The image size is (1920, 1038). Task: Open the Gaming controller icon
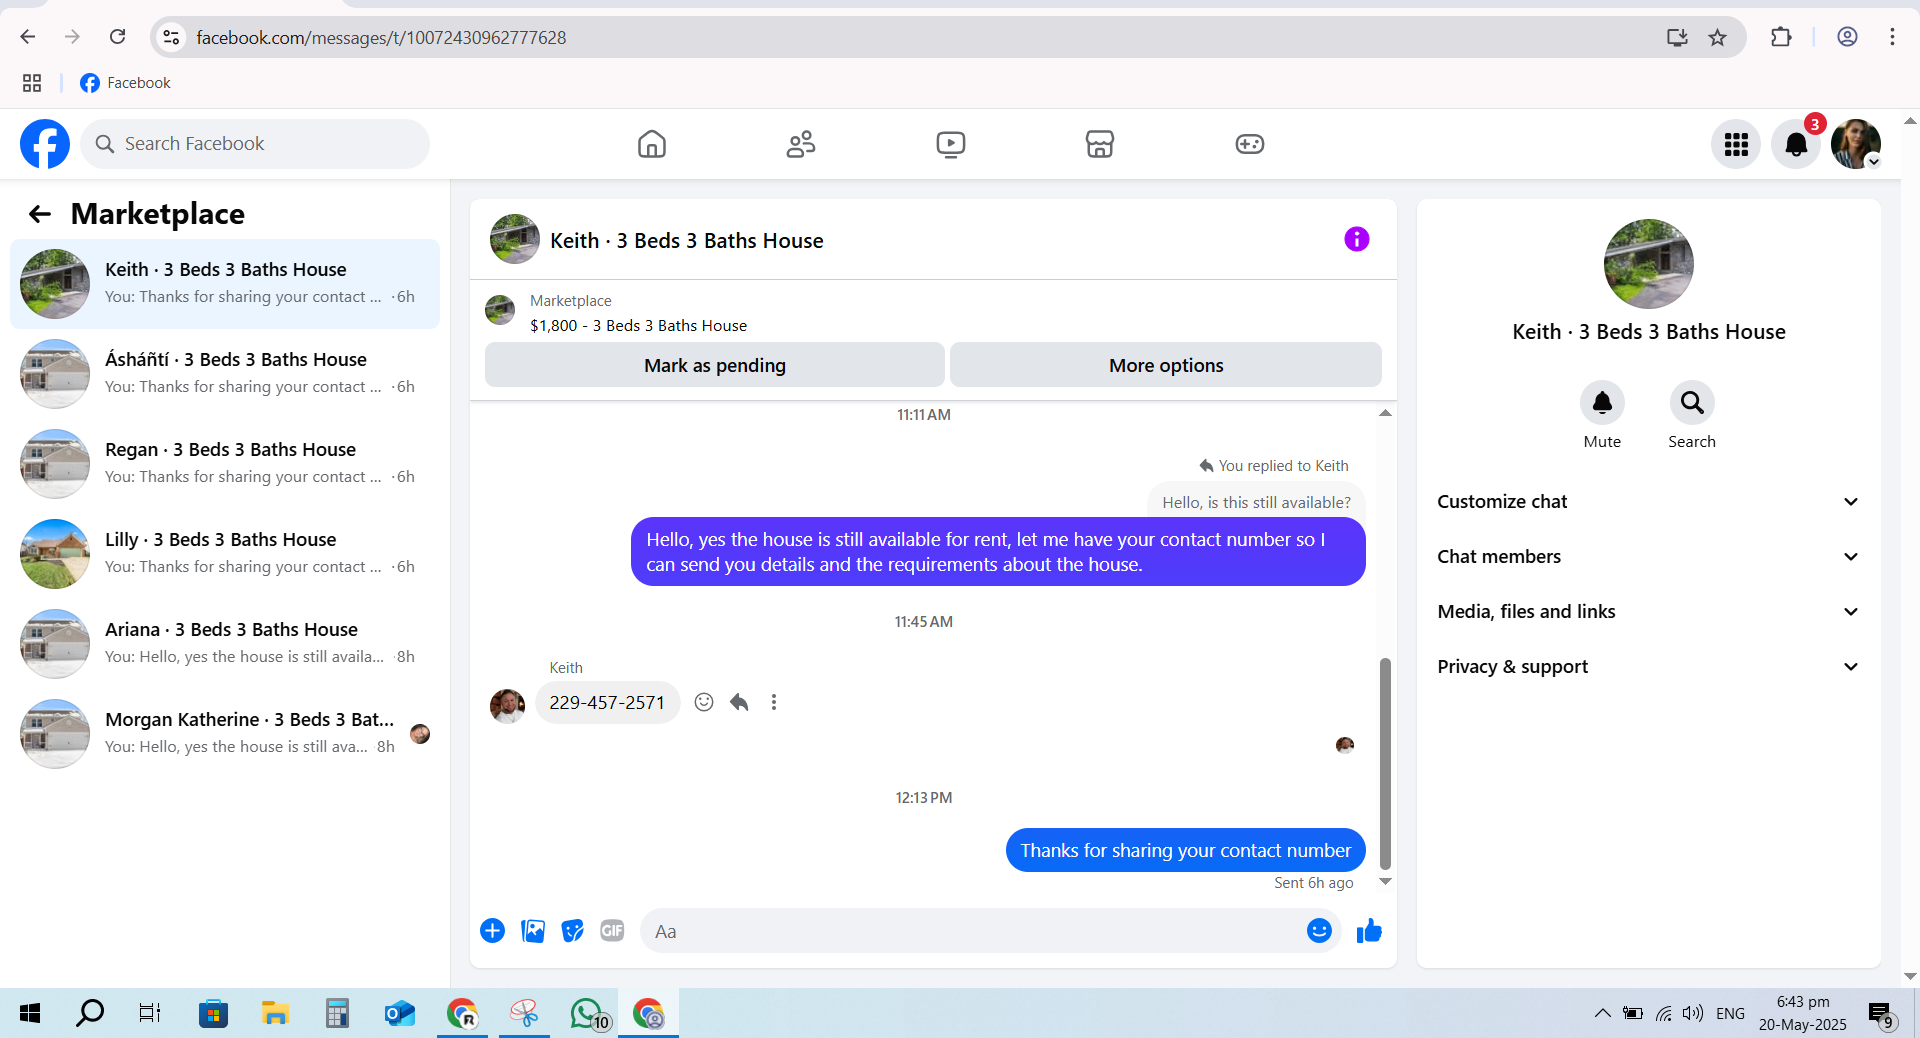click(1249, 144)
